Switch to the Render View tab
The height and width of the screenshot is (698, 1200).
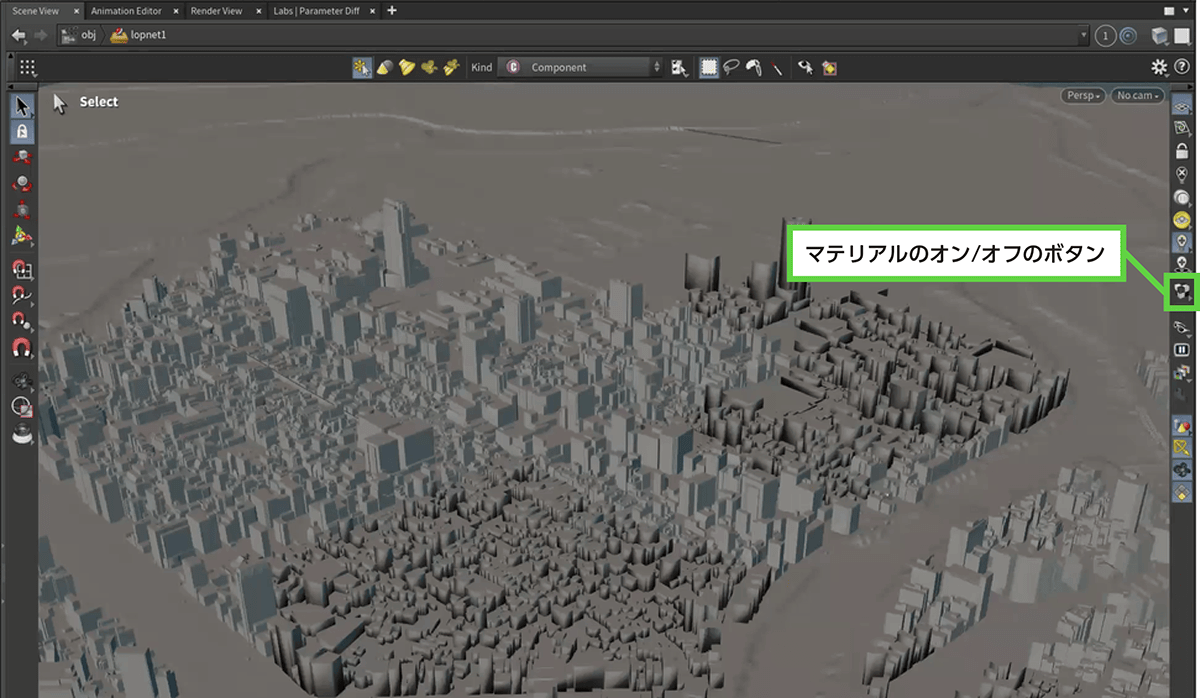point(216,10)
